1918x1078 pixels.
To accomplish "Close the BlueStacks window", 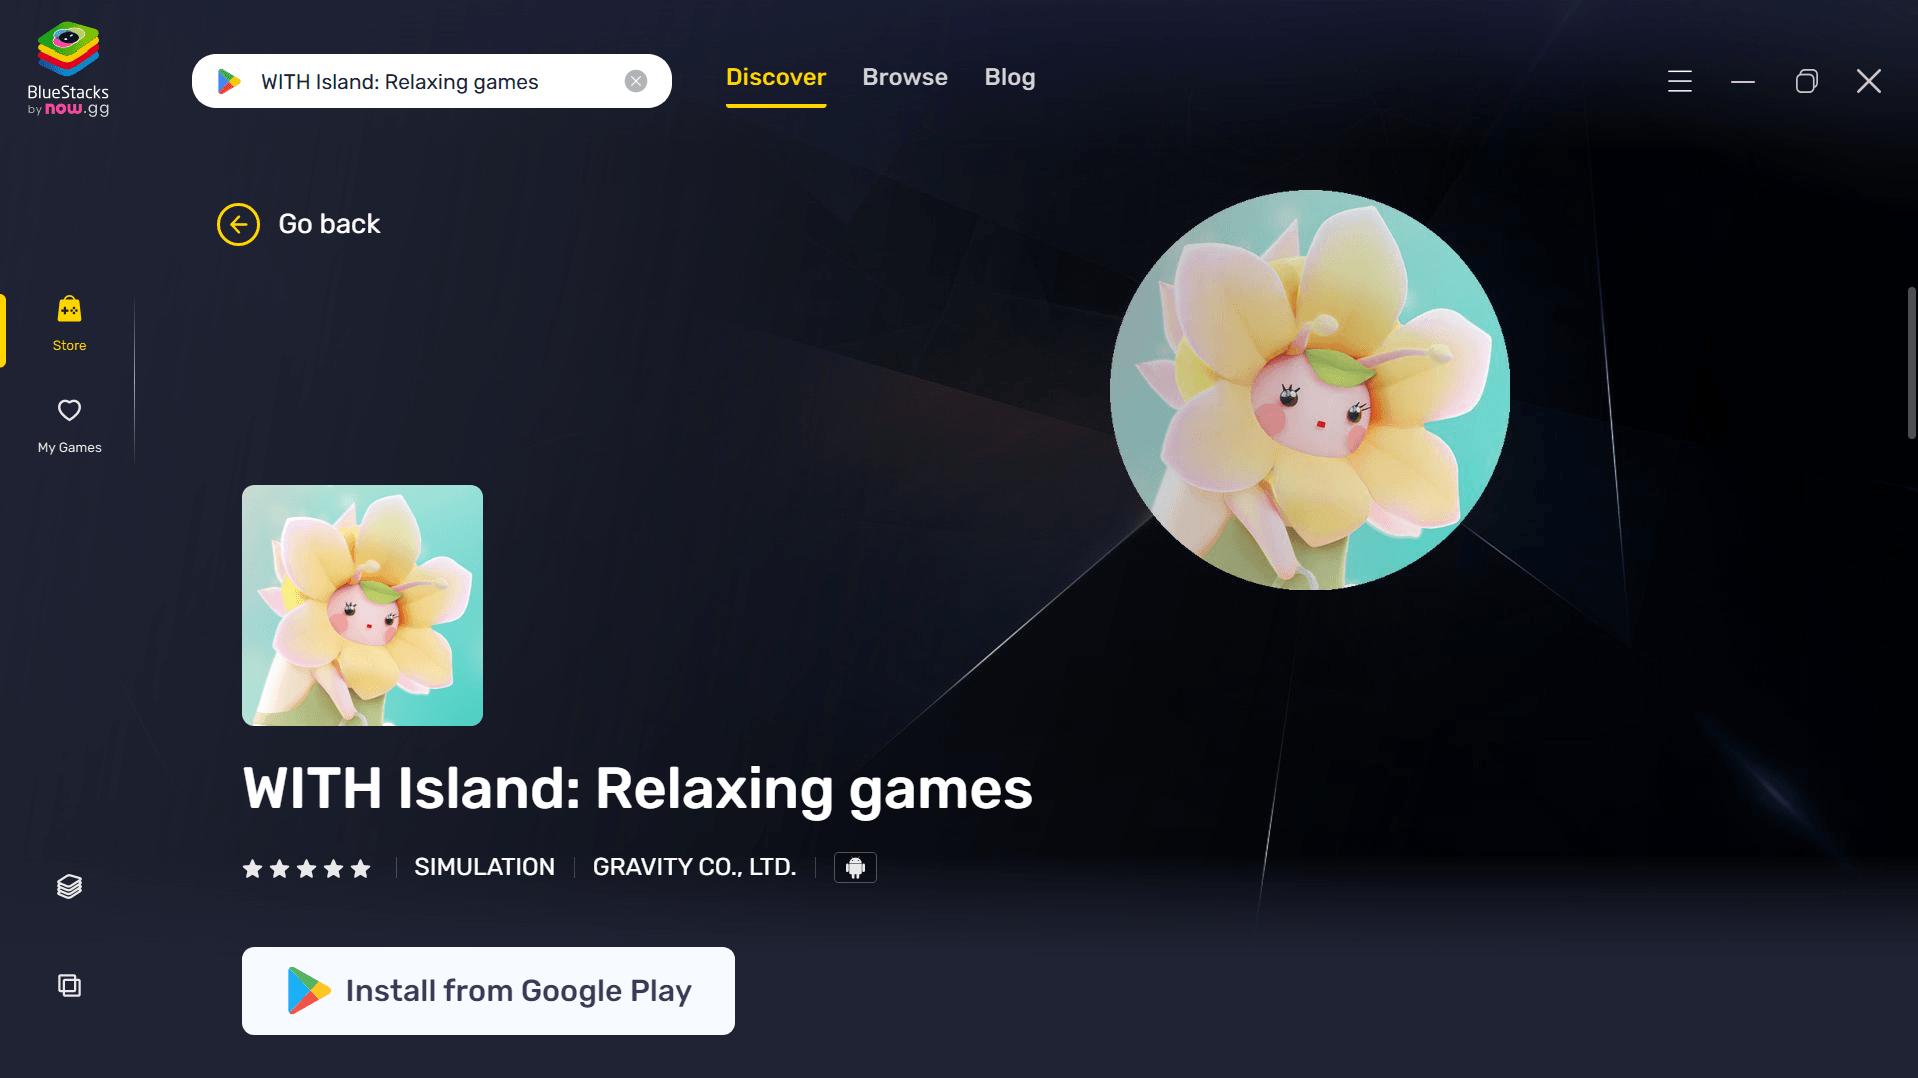I will pos(1869,81).
